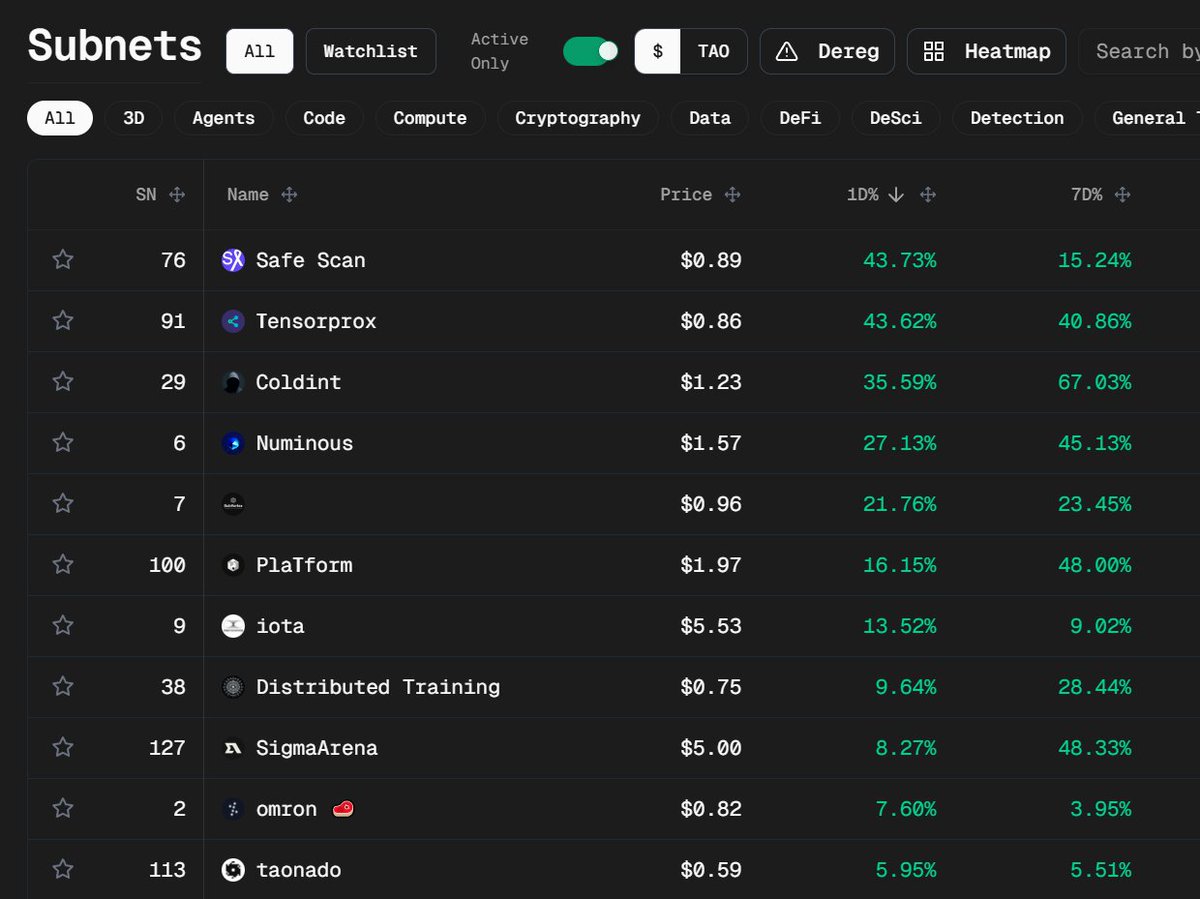Sort table by 7D% column header
Viewport: 1200px width, 899px height.
point(1086,195)
